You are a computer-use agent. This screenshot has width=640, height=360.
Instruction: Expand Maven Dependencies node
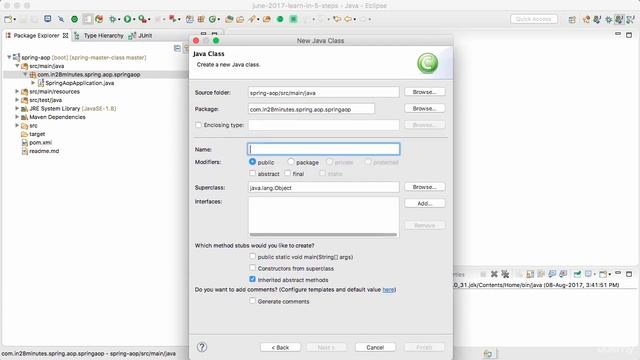pyautogui.click(x=17, y=117)
